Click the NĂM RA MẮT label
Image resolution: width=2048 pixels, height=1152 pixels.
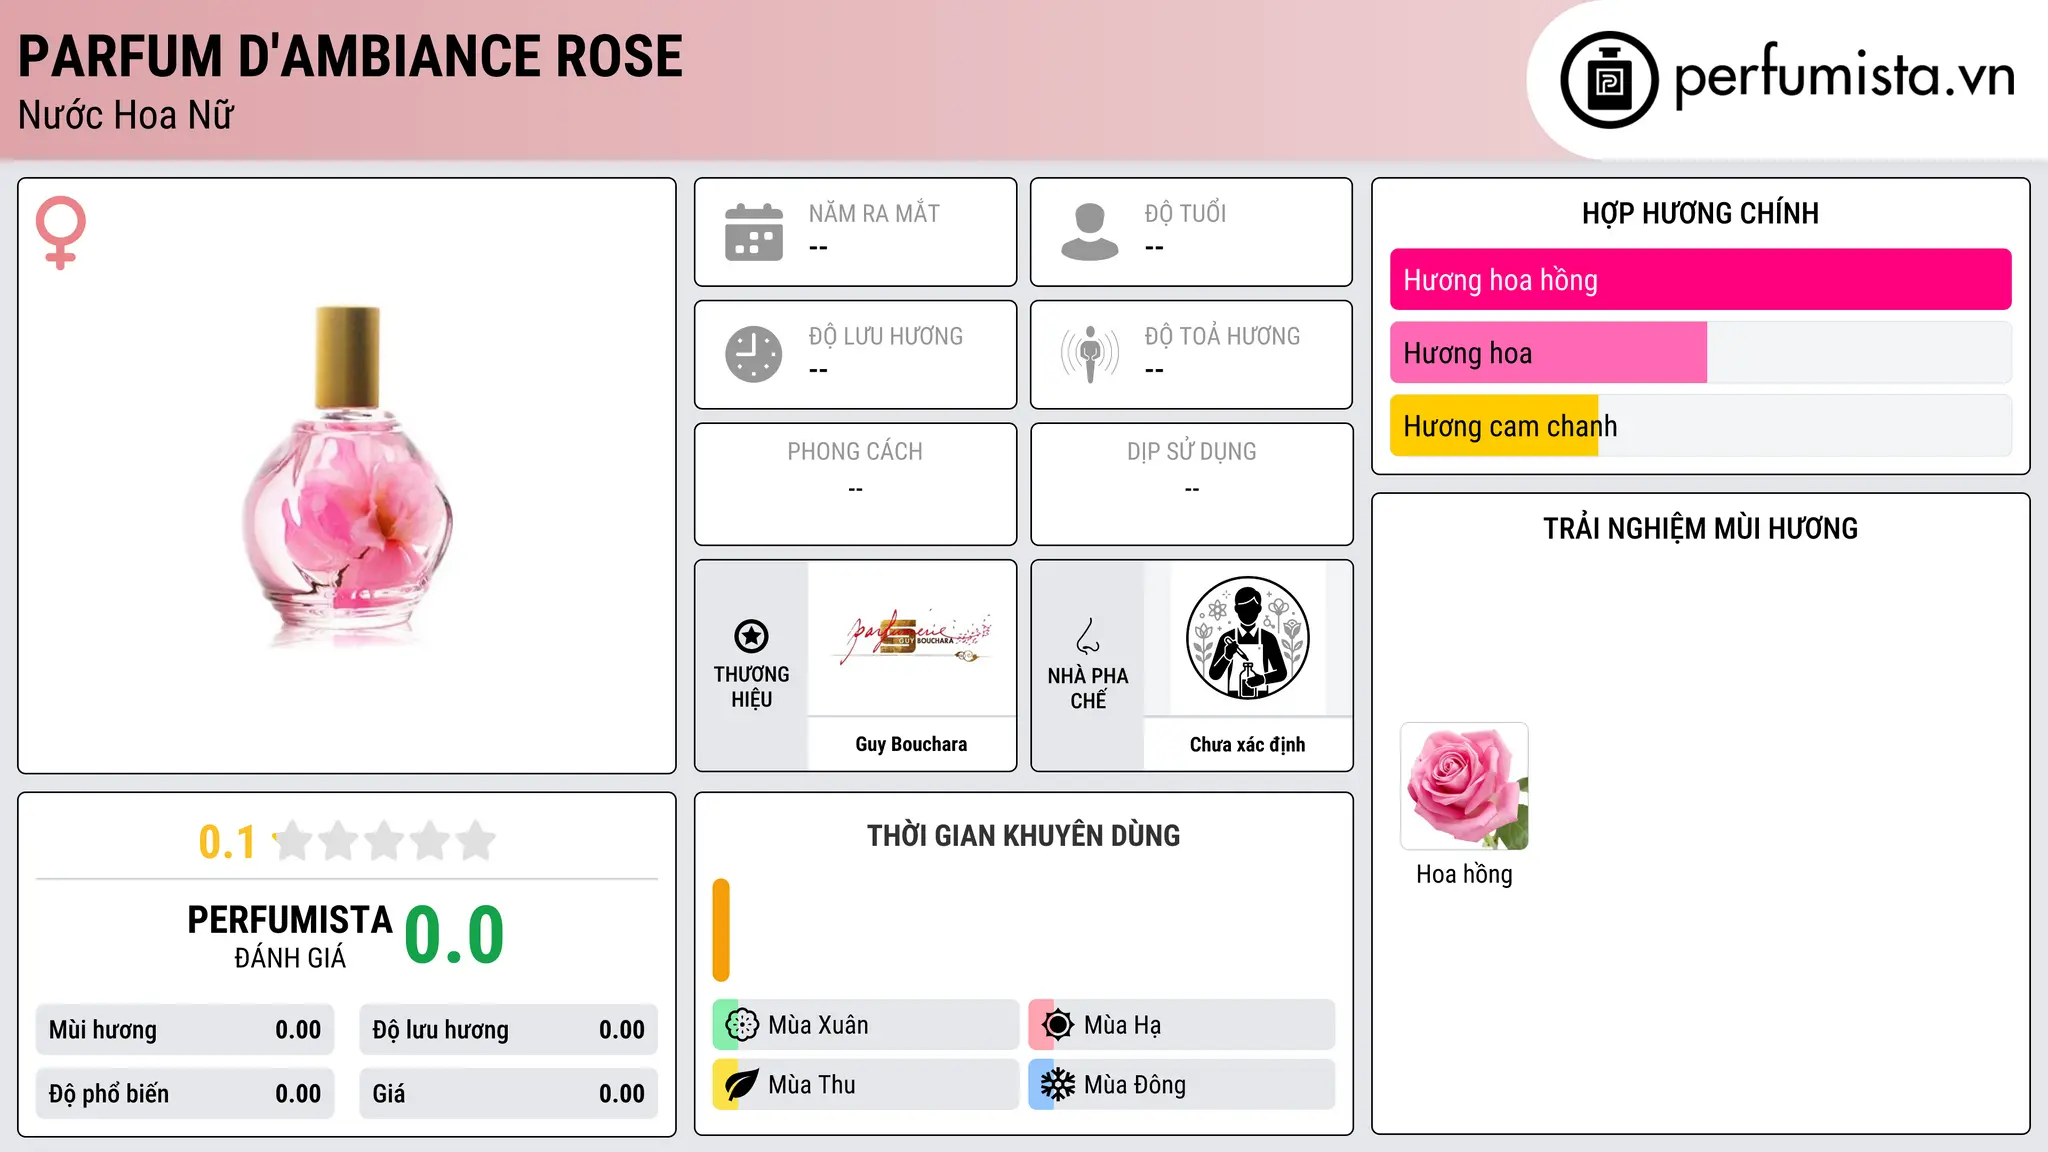coord(874,213)
